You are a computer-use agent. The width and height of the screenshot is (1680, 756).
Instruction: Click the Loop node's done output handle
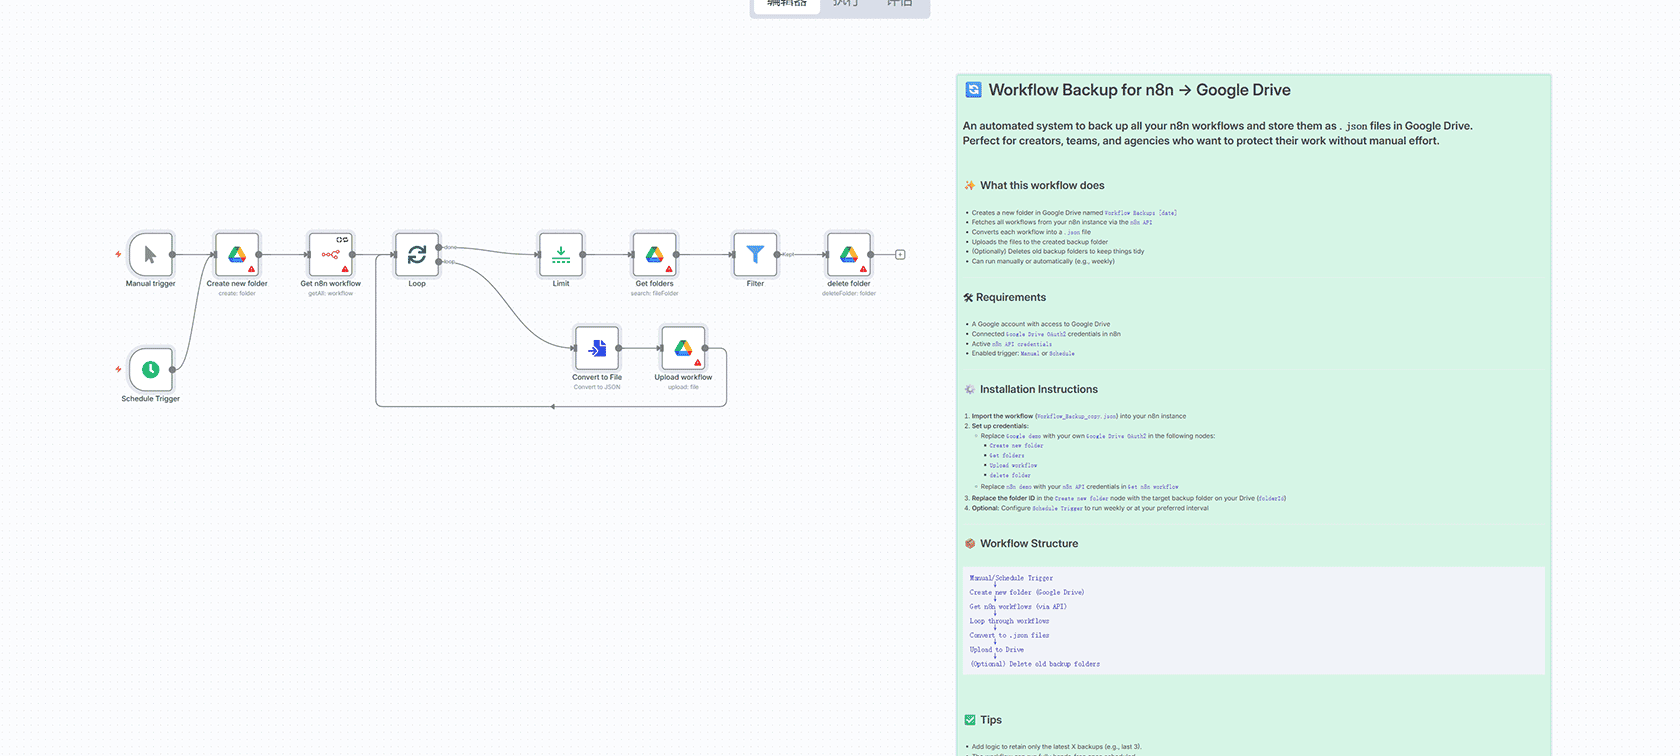pos(439,247)
